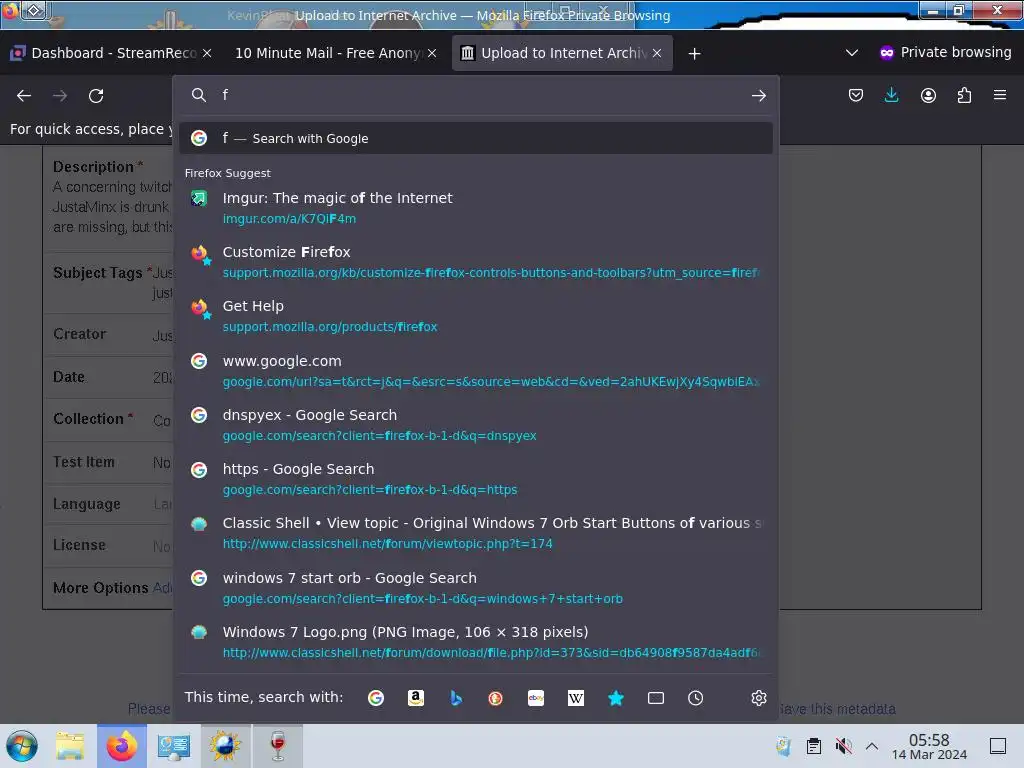Search this time with Bing icon

tap(456, 698)
